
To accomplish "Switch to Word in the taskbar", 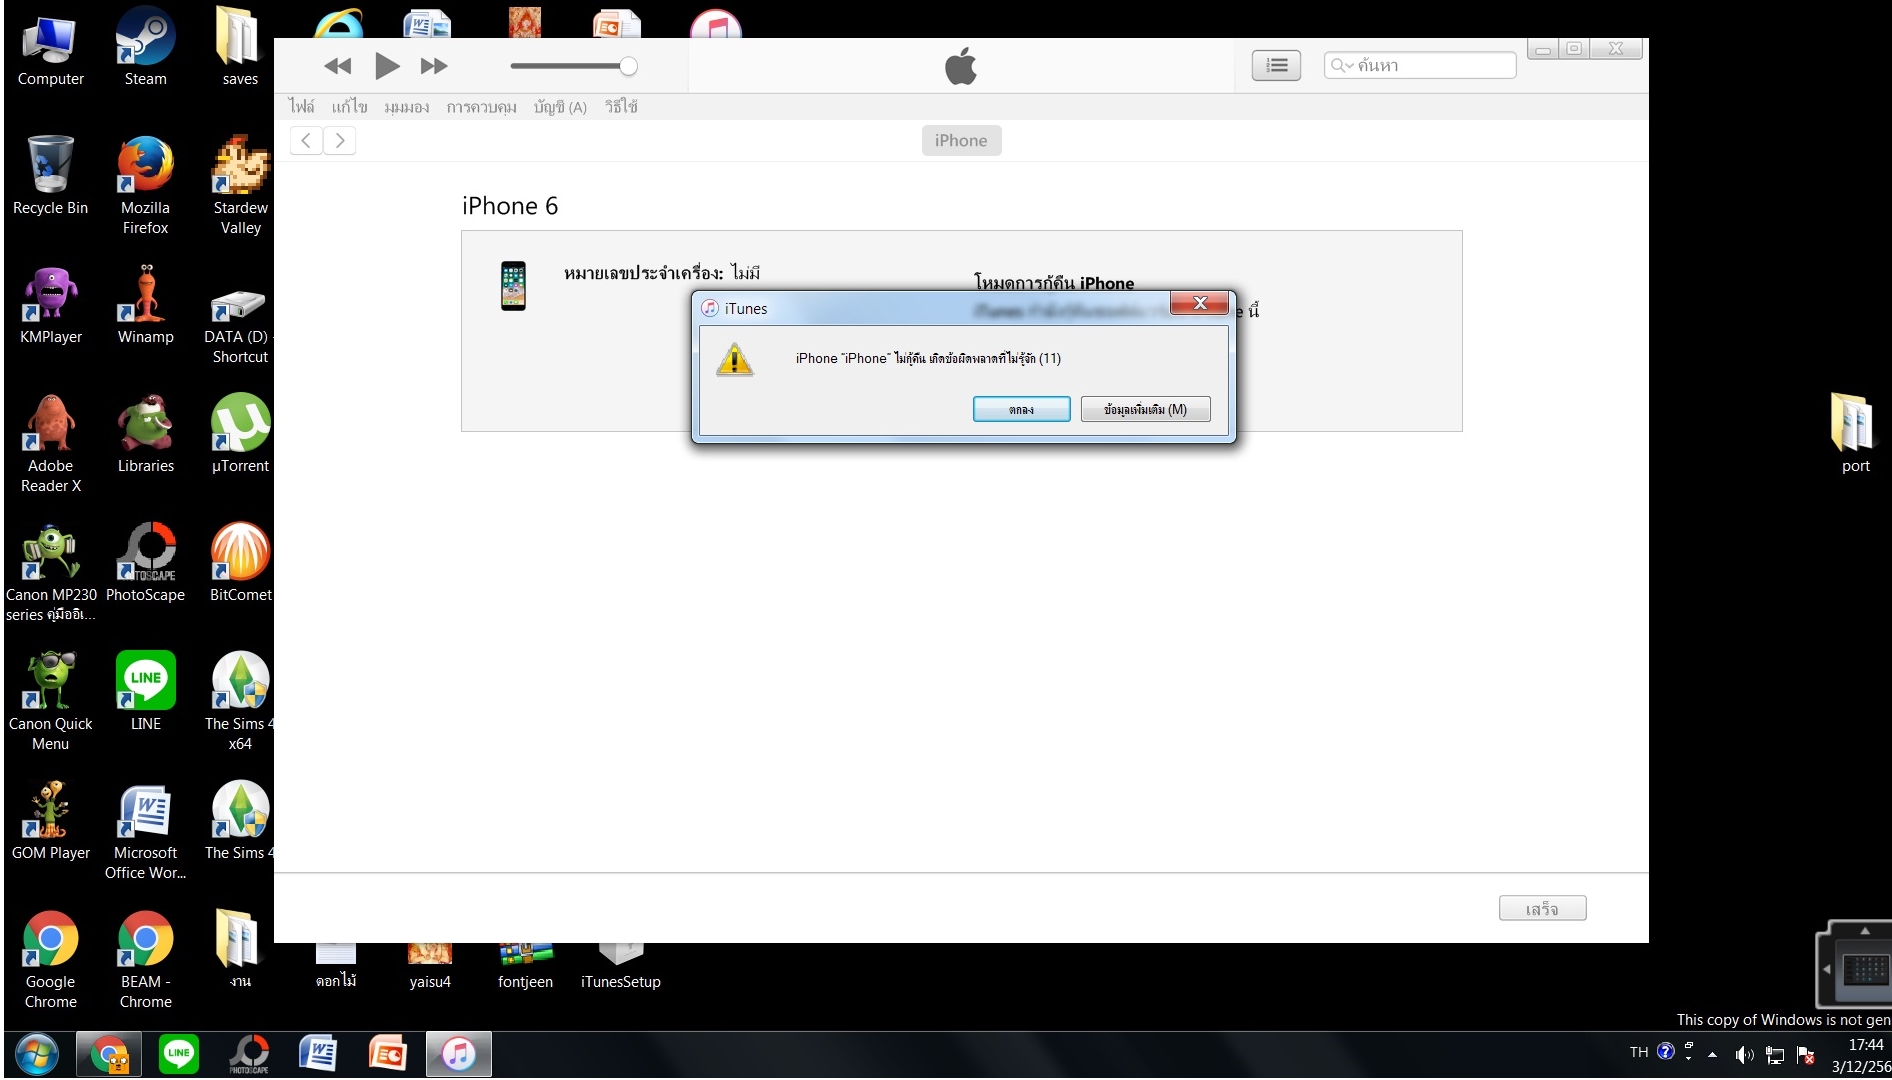I will pos(318,1054).
